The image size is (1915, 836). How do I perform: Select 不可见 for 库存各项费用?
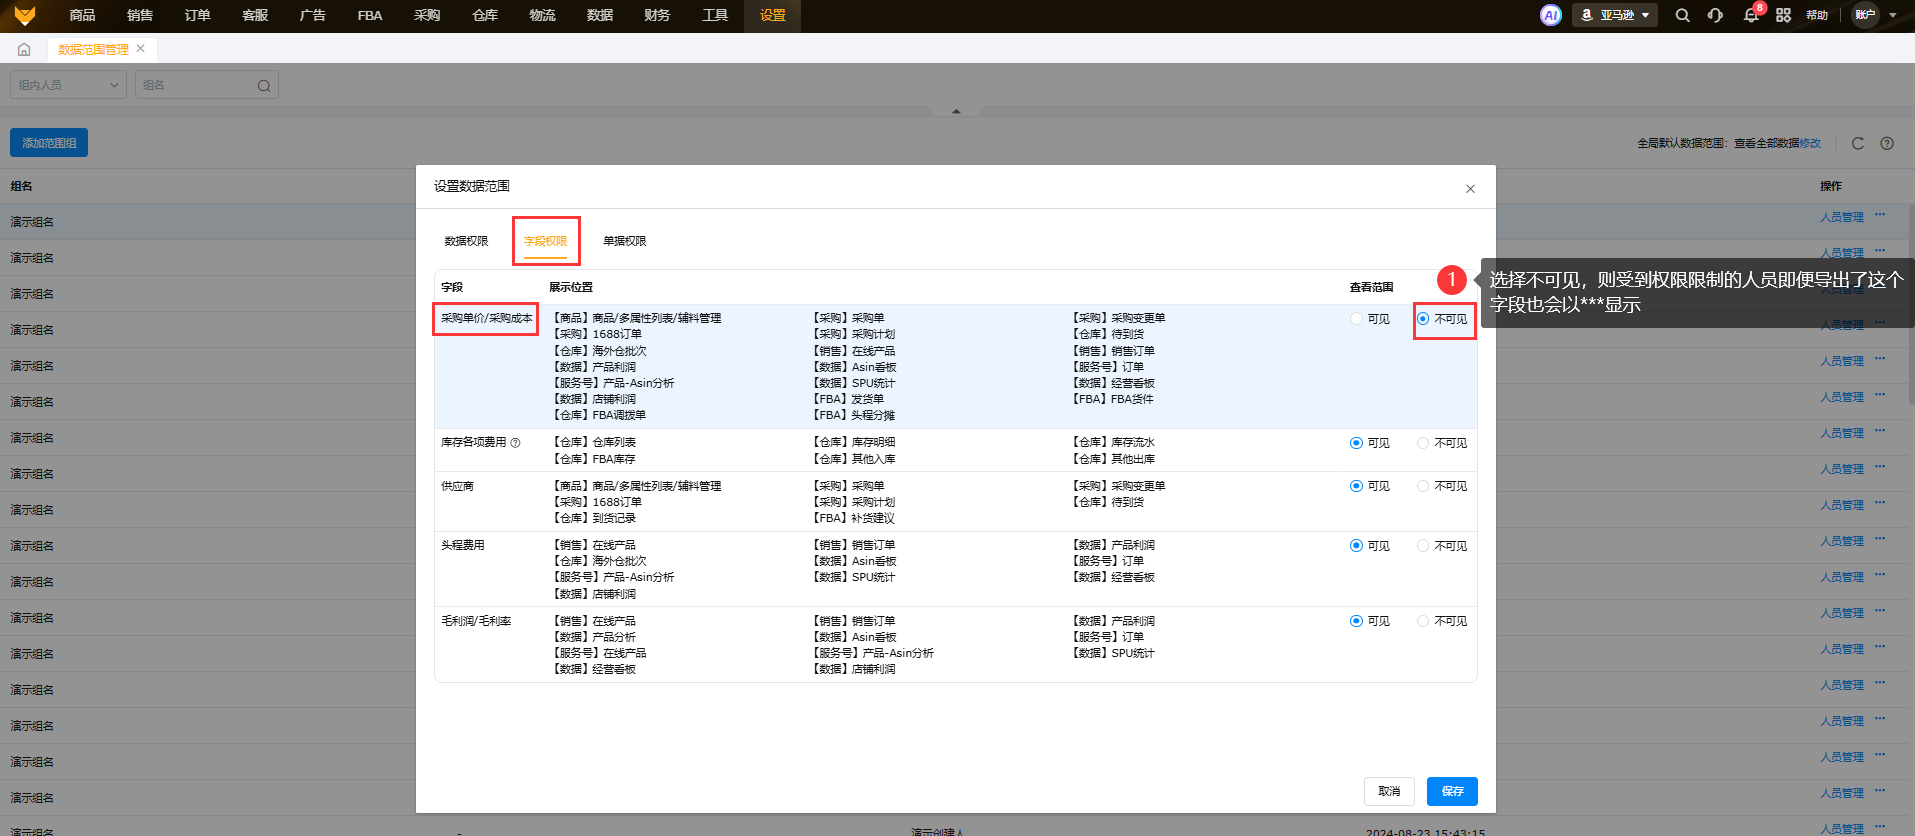tap(1423, 443)
